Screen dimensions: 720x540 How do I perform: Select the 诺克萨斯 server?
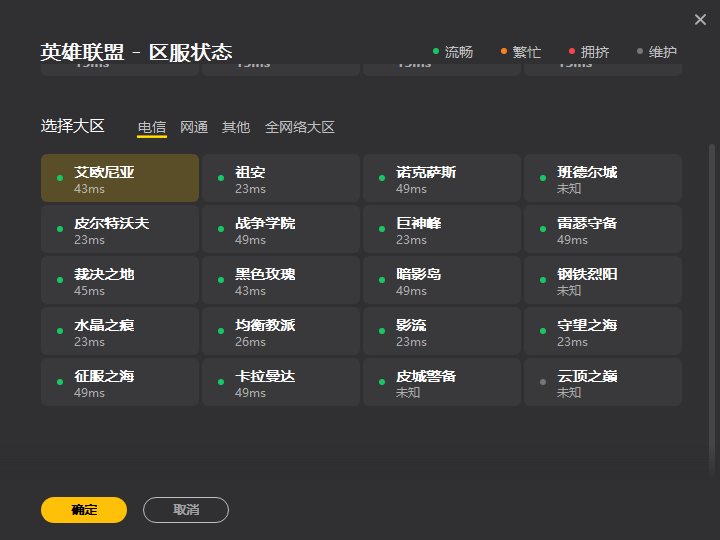point(442,178)
